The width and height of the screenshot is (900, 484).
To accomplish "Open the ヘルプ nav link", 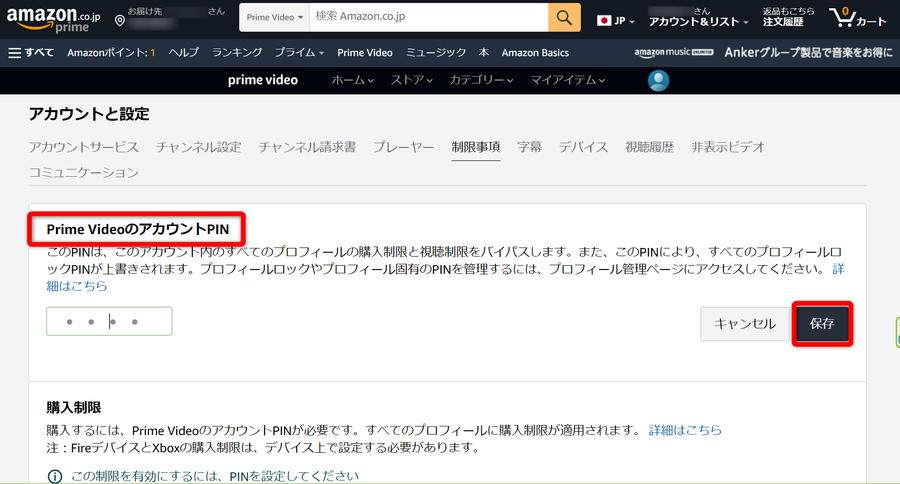I will click(x=184, y=52).
